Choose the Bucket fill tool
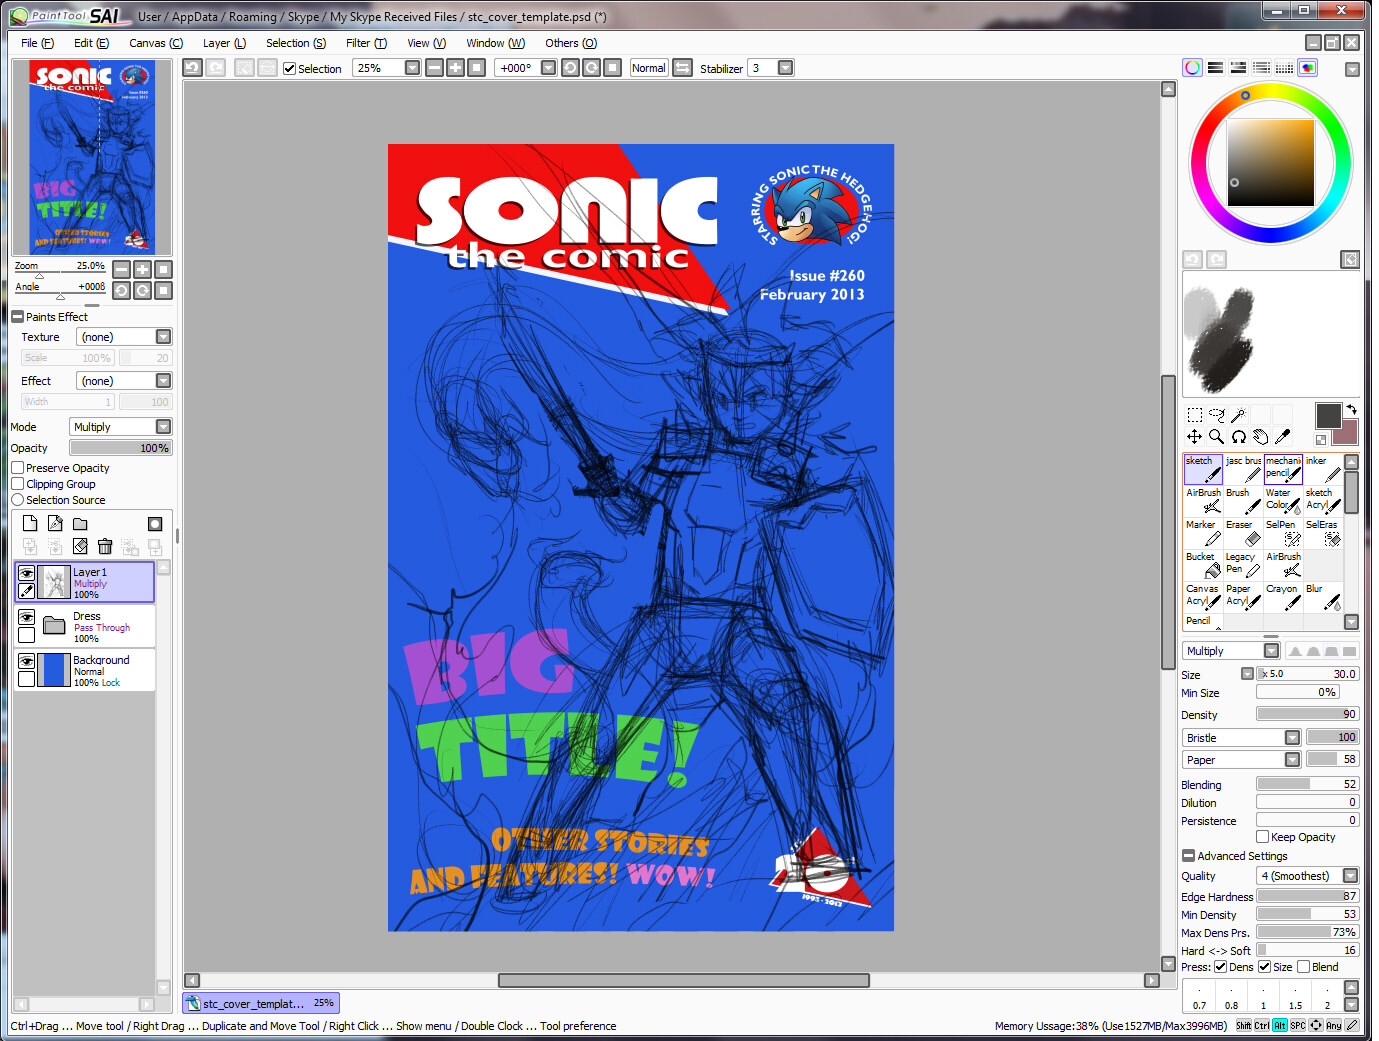1379x1041 pixels. (x=1203, y=565)
